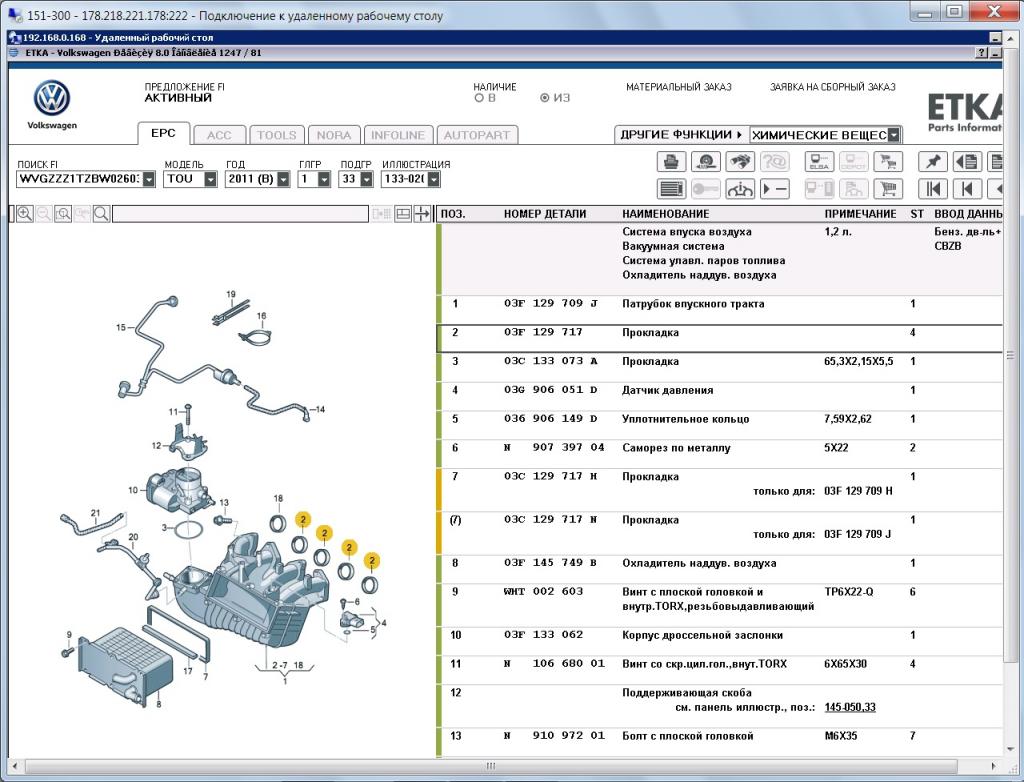This screenshot has width=1024, height=782.
Task: Switch to the TOOLS tab
Action: click(277, 135)
